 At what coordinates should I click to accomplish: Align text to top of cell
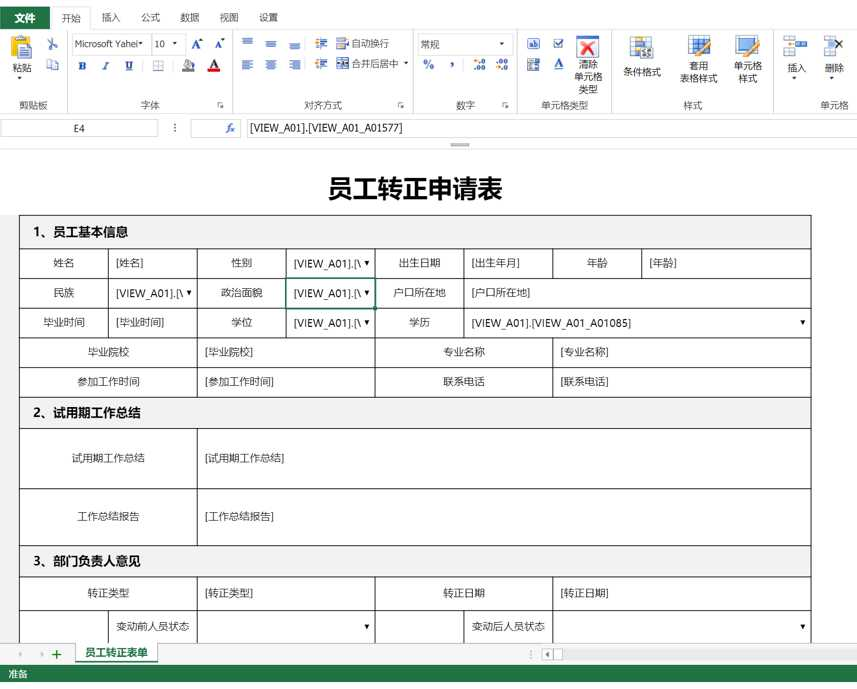(248, 42)
